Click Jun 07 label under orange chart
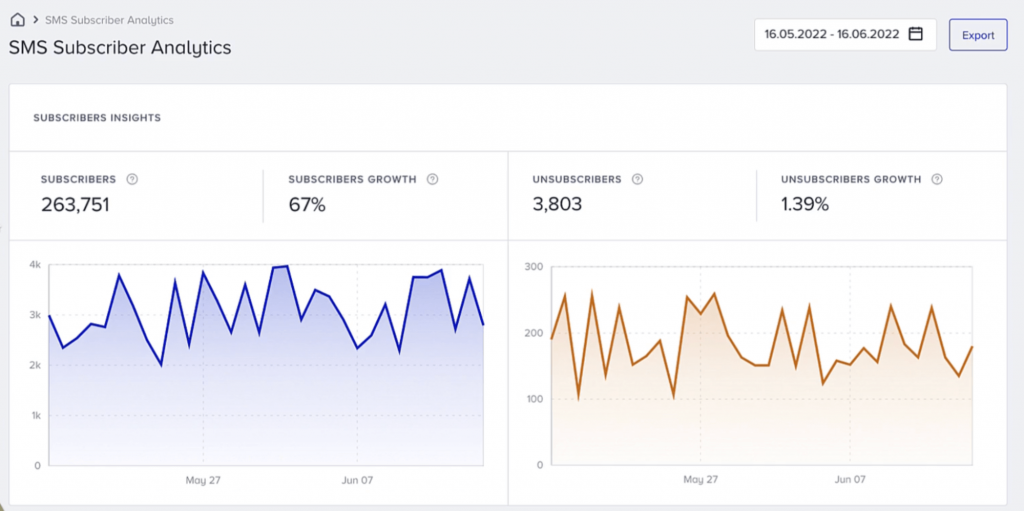The height and width of the screenshot is (511, 1024). click(x=848, y=480)
